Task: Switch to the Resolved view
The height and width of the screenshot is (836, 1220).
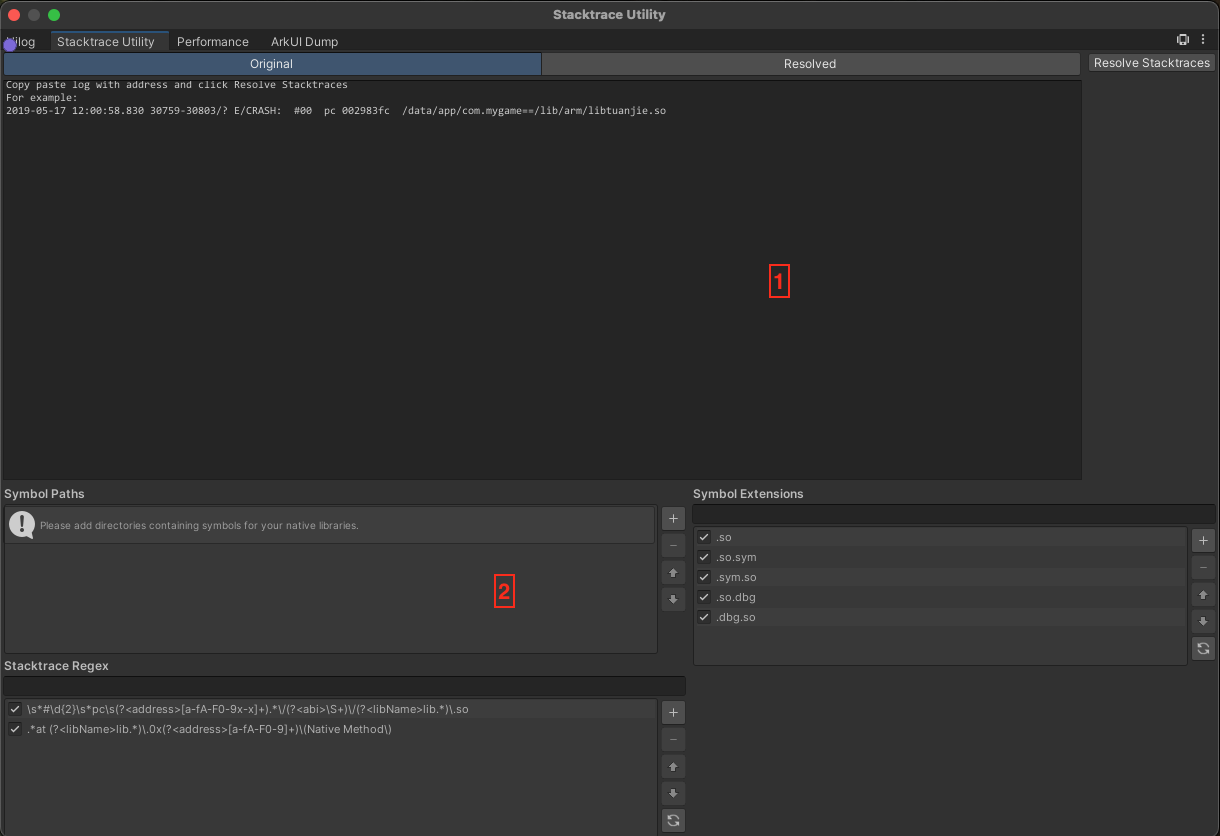Action: (x=809, y=63)
